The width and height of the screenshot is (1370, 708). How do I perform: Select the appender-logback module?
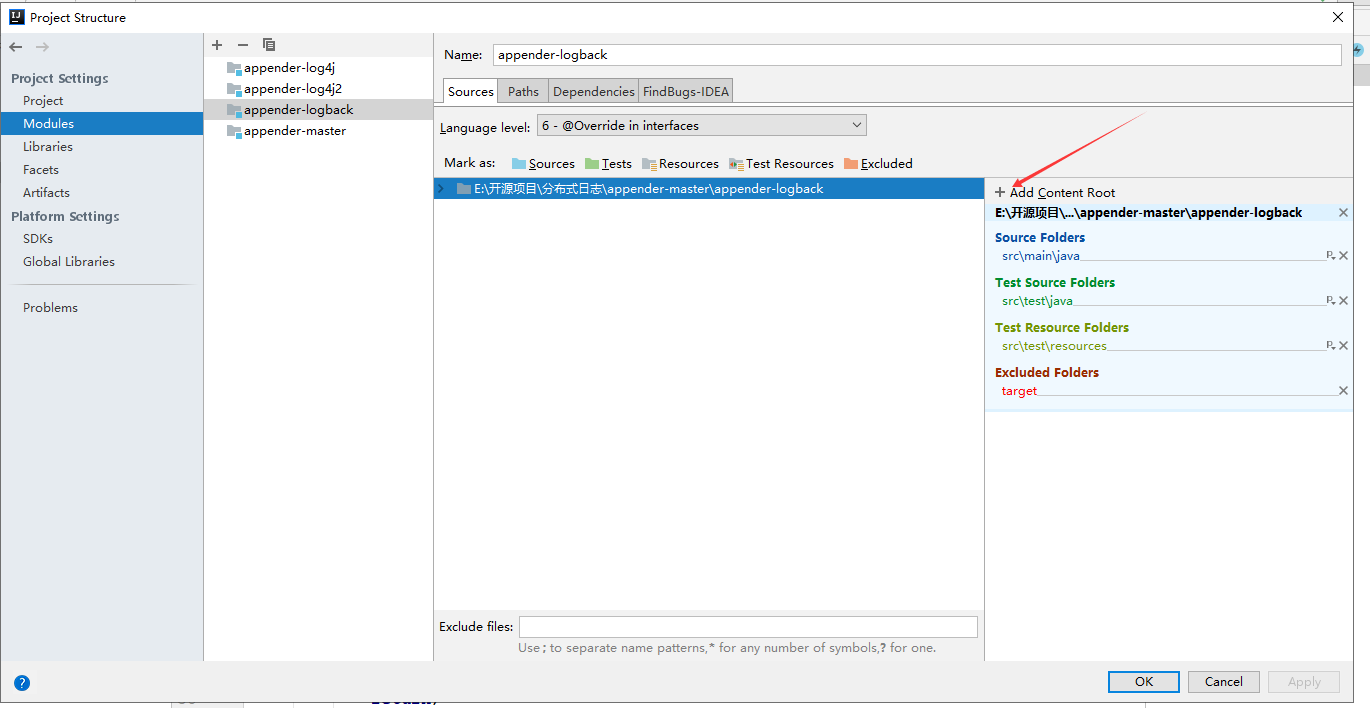318,110
